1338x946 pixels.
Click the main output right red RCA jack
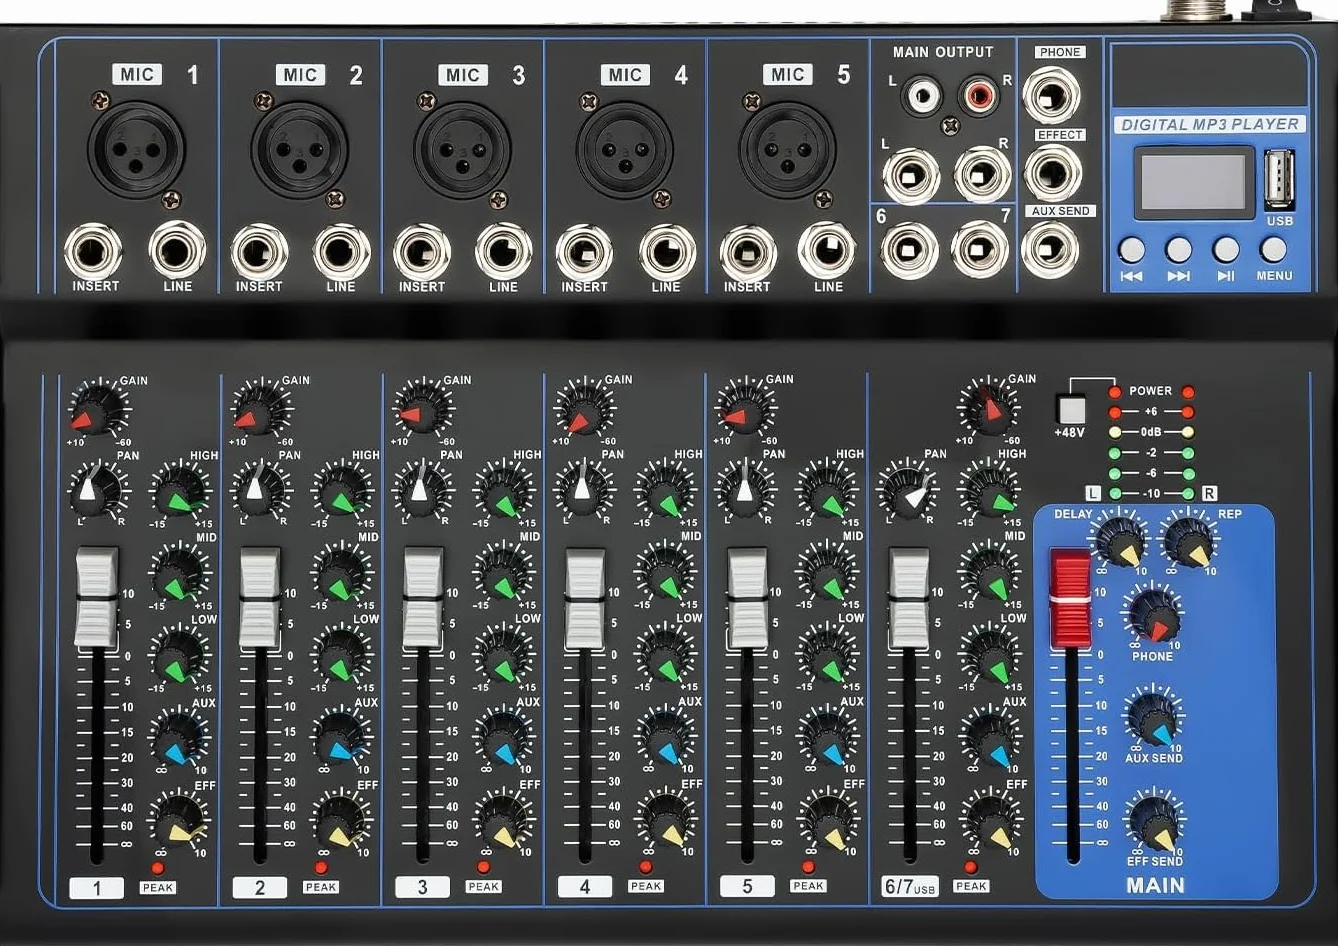(978, 97)
